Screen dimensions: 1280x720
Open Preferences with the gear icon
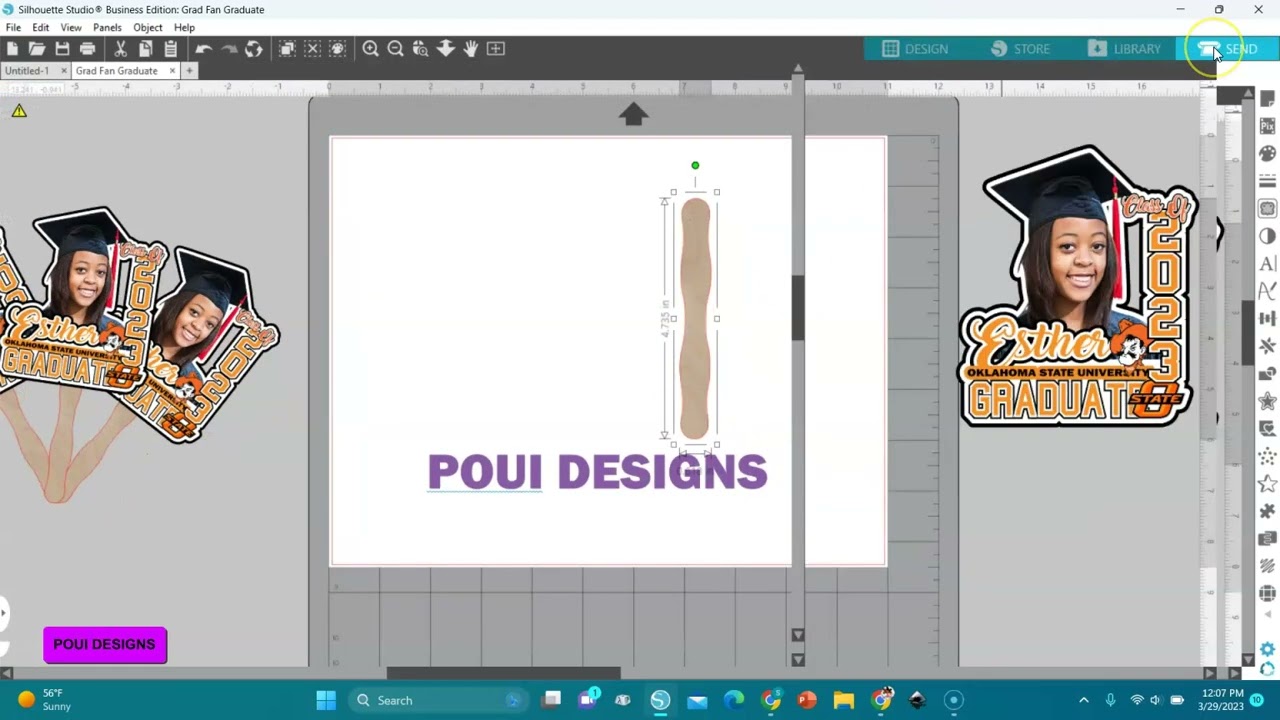coord(1267,649)
